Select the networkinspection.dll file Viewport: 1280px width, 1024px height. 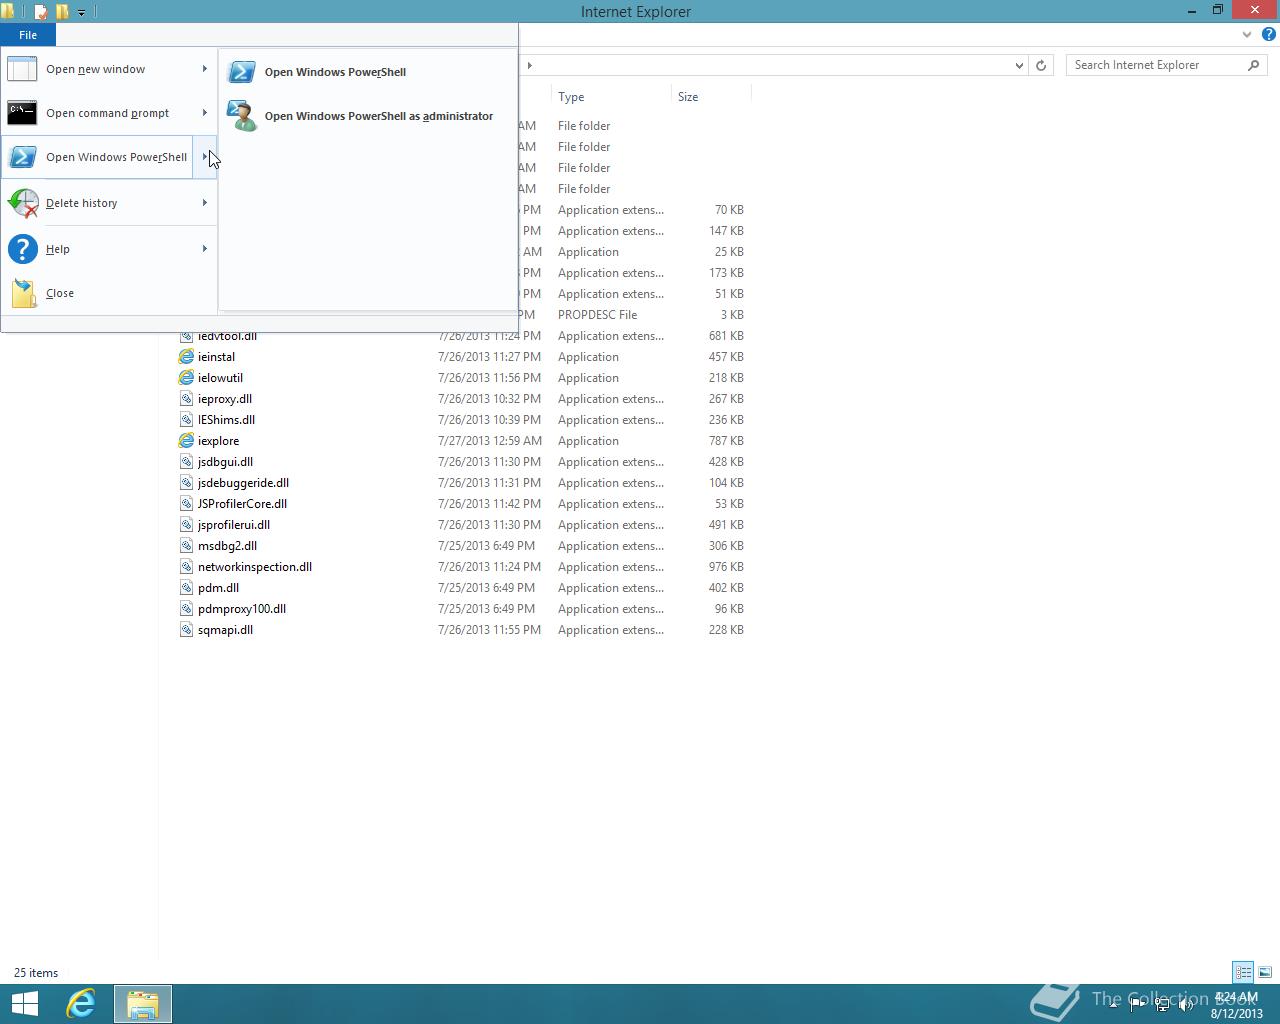pyautogui.click(x=255, y=567)
